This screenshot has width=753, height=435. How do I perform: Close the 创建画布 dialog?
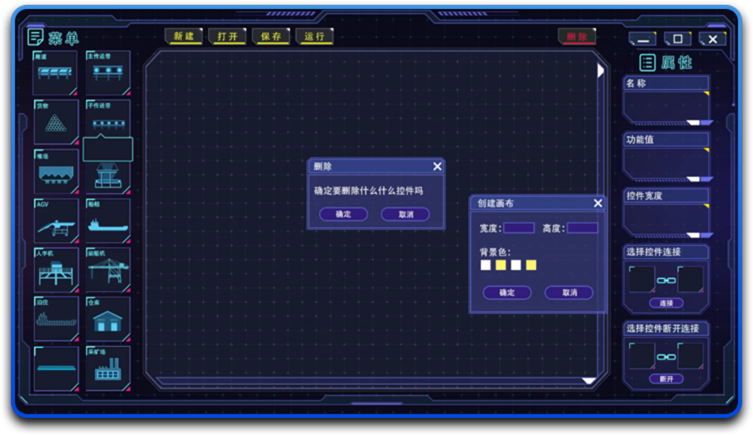(598, 203)
